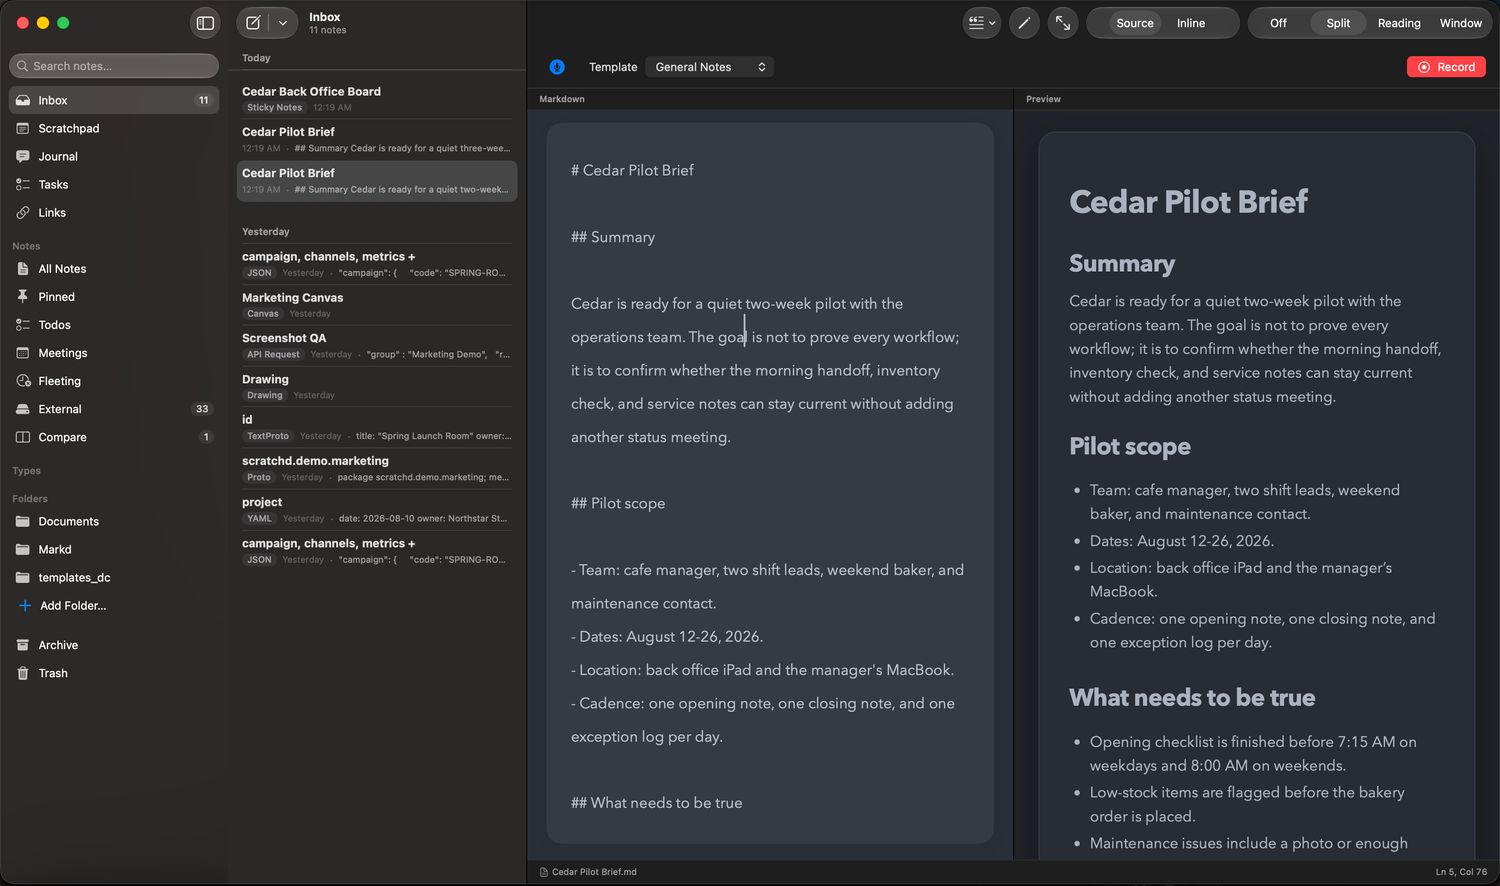The image size is (1500, 886).
Task: Click Add Folder...
Action: point(114,605)
